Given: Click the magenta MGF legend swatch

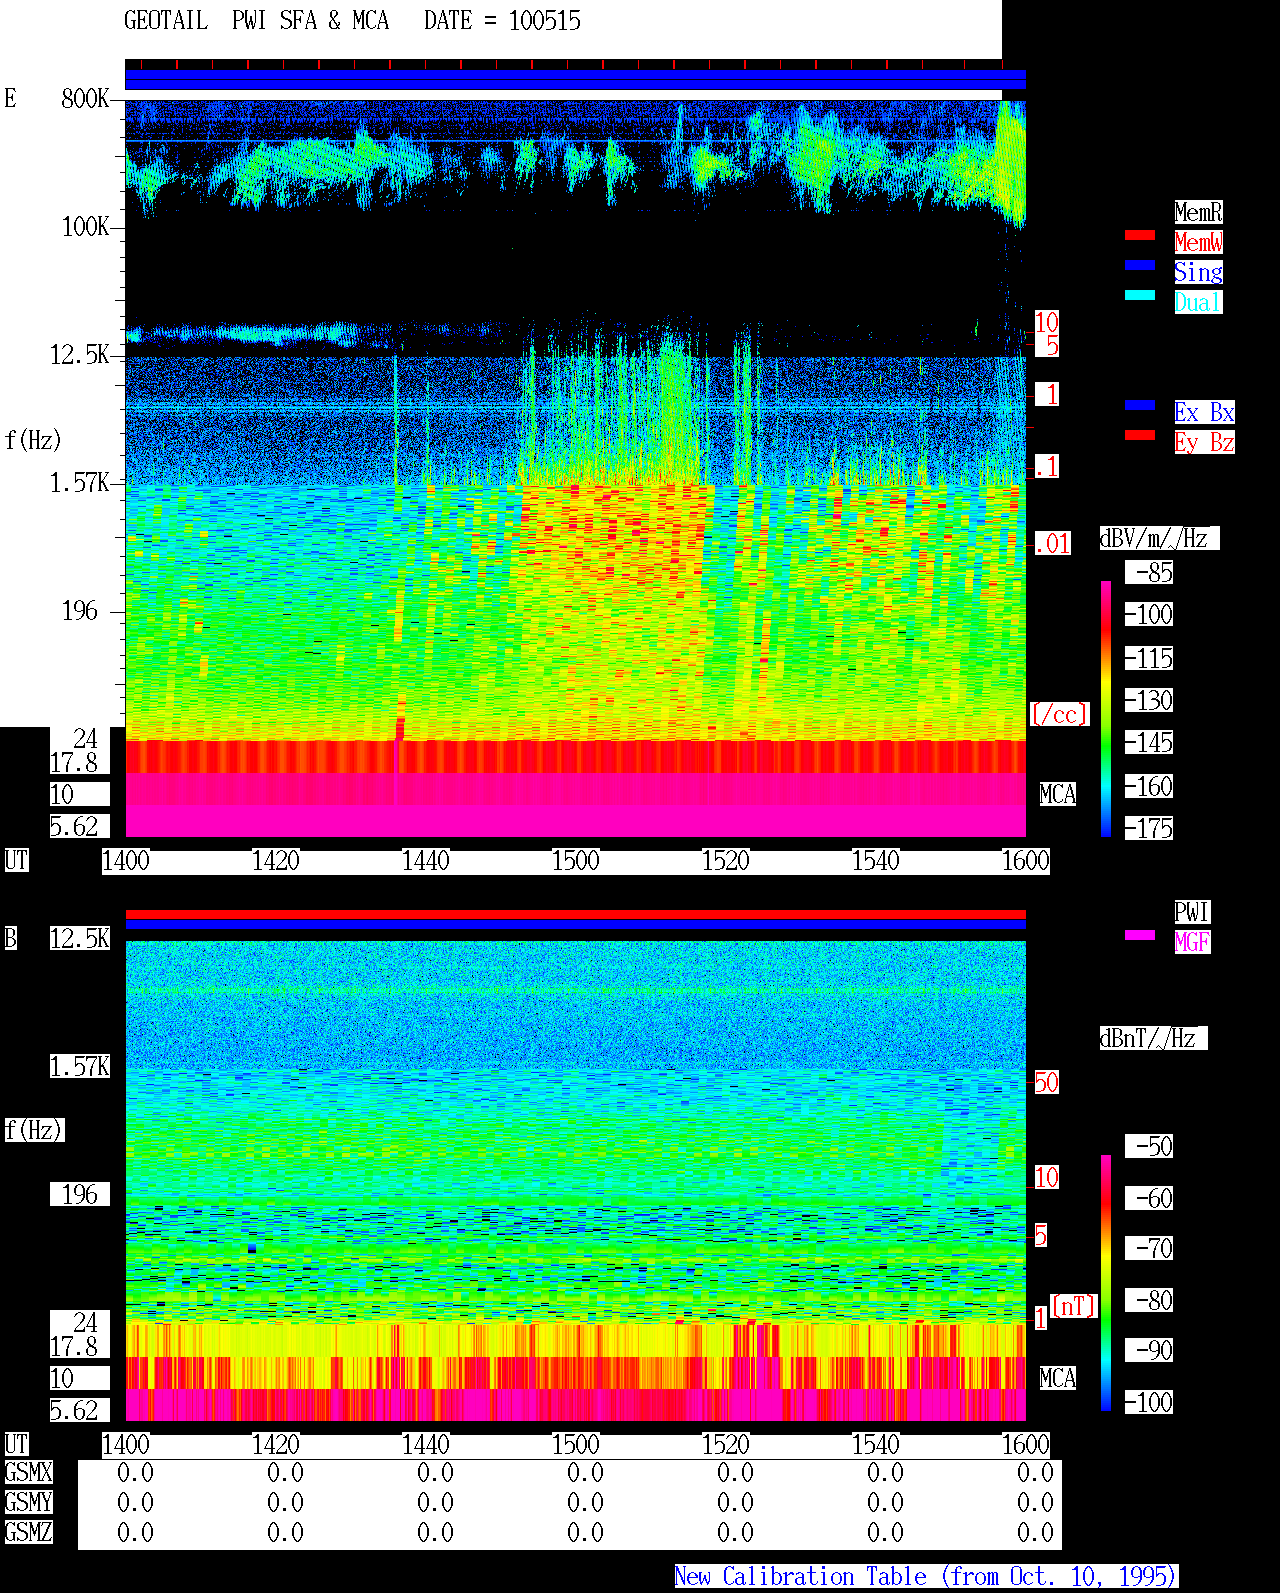Looking at the screenshot, I should coord(1140,935).
